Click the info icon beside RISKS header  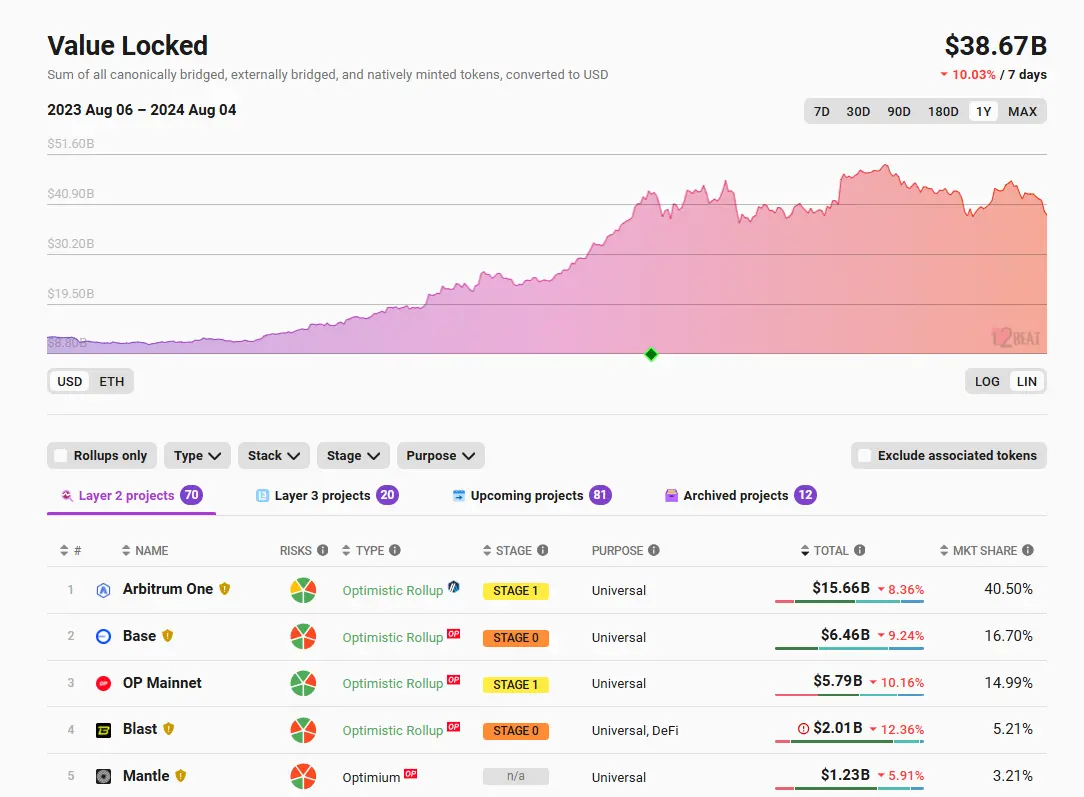[322, 550]
